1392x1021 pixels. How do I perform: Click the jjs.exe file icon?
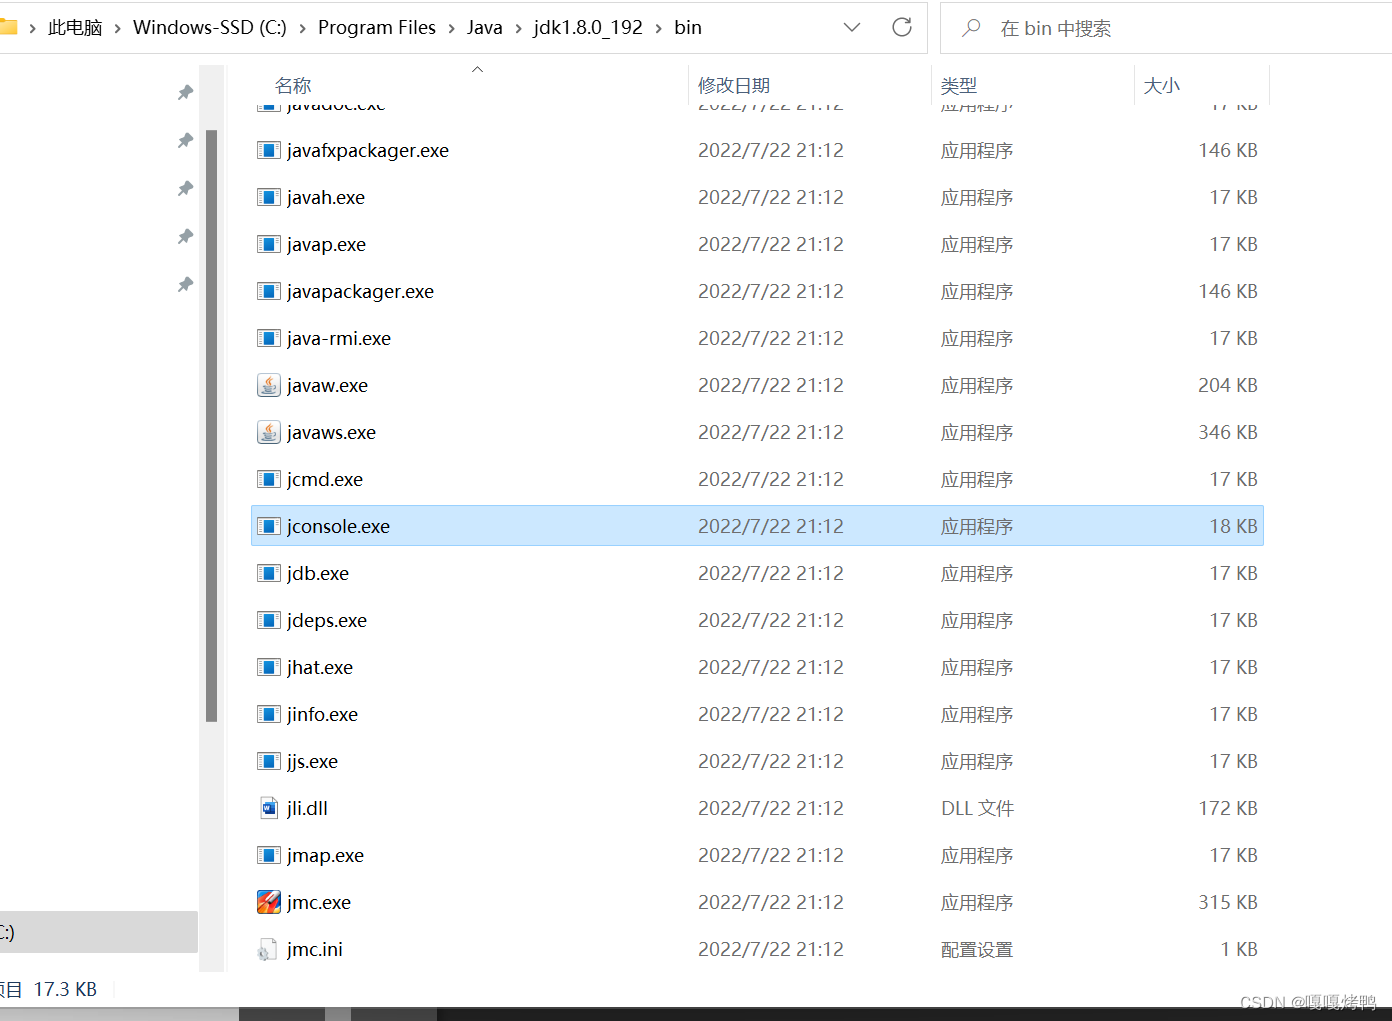click(x=268, y=761)
